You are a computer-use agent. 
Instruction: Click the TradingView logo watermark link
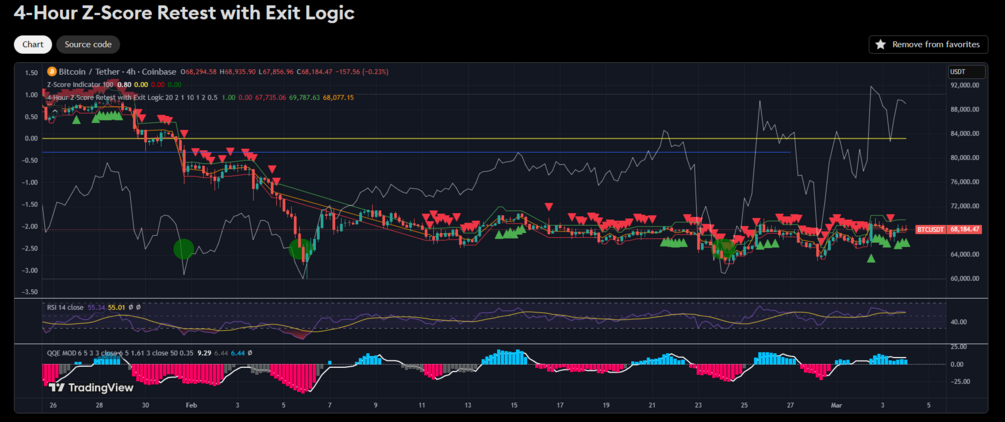pos(92,387)
